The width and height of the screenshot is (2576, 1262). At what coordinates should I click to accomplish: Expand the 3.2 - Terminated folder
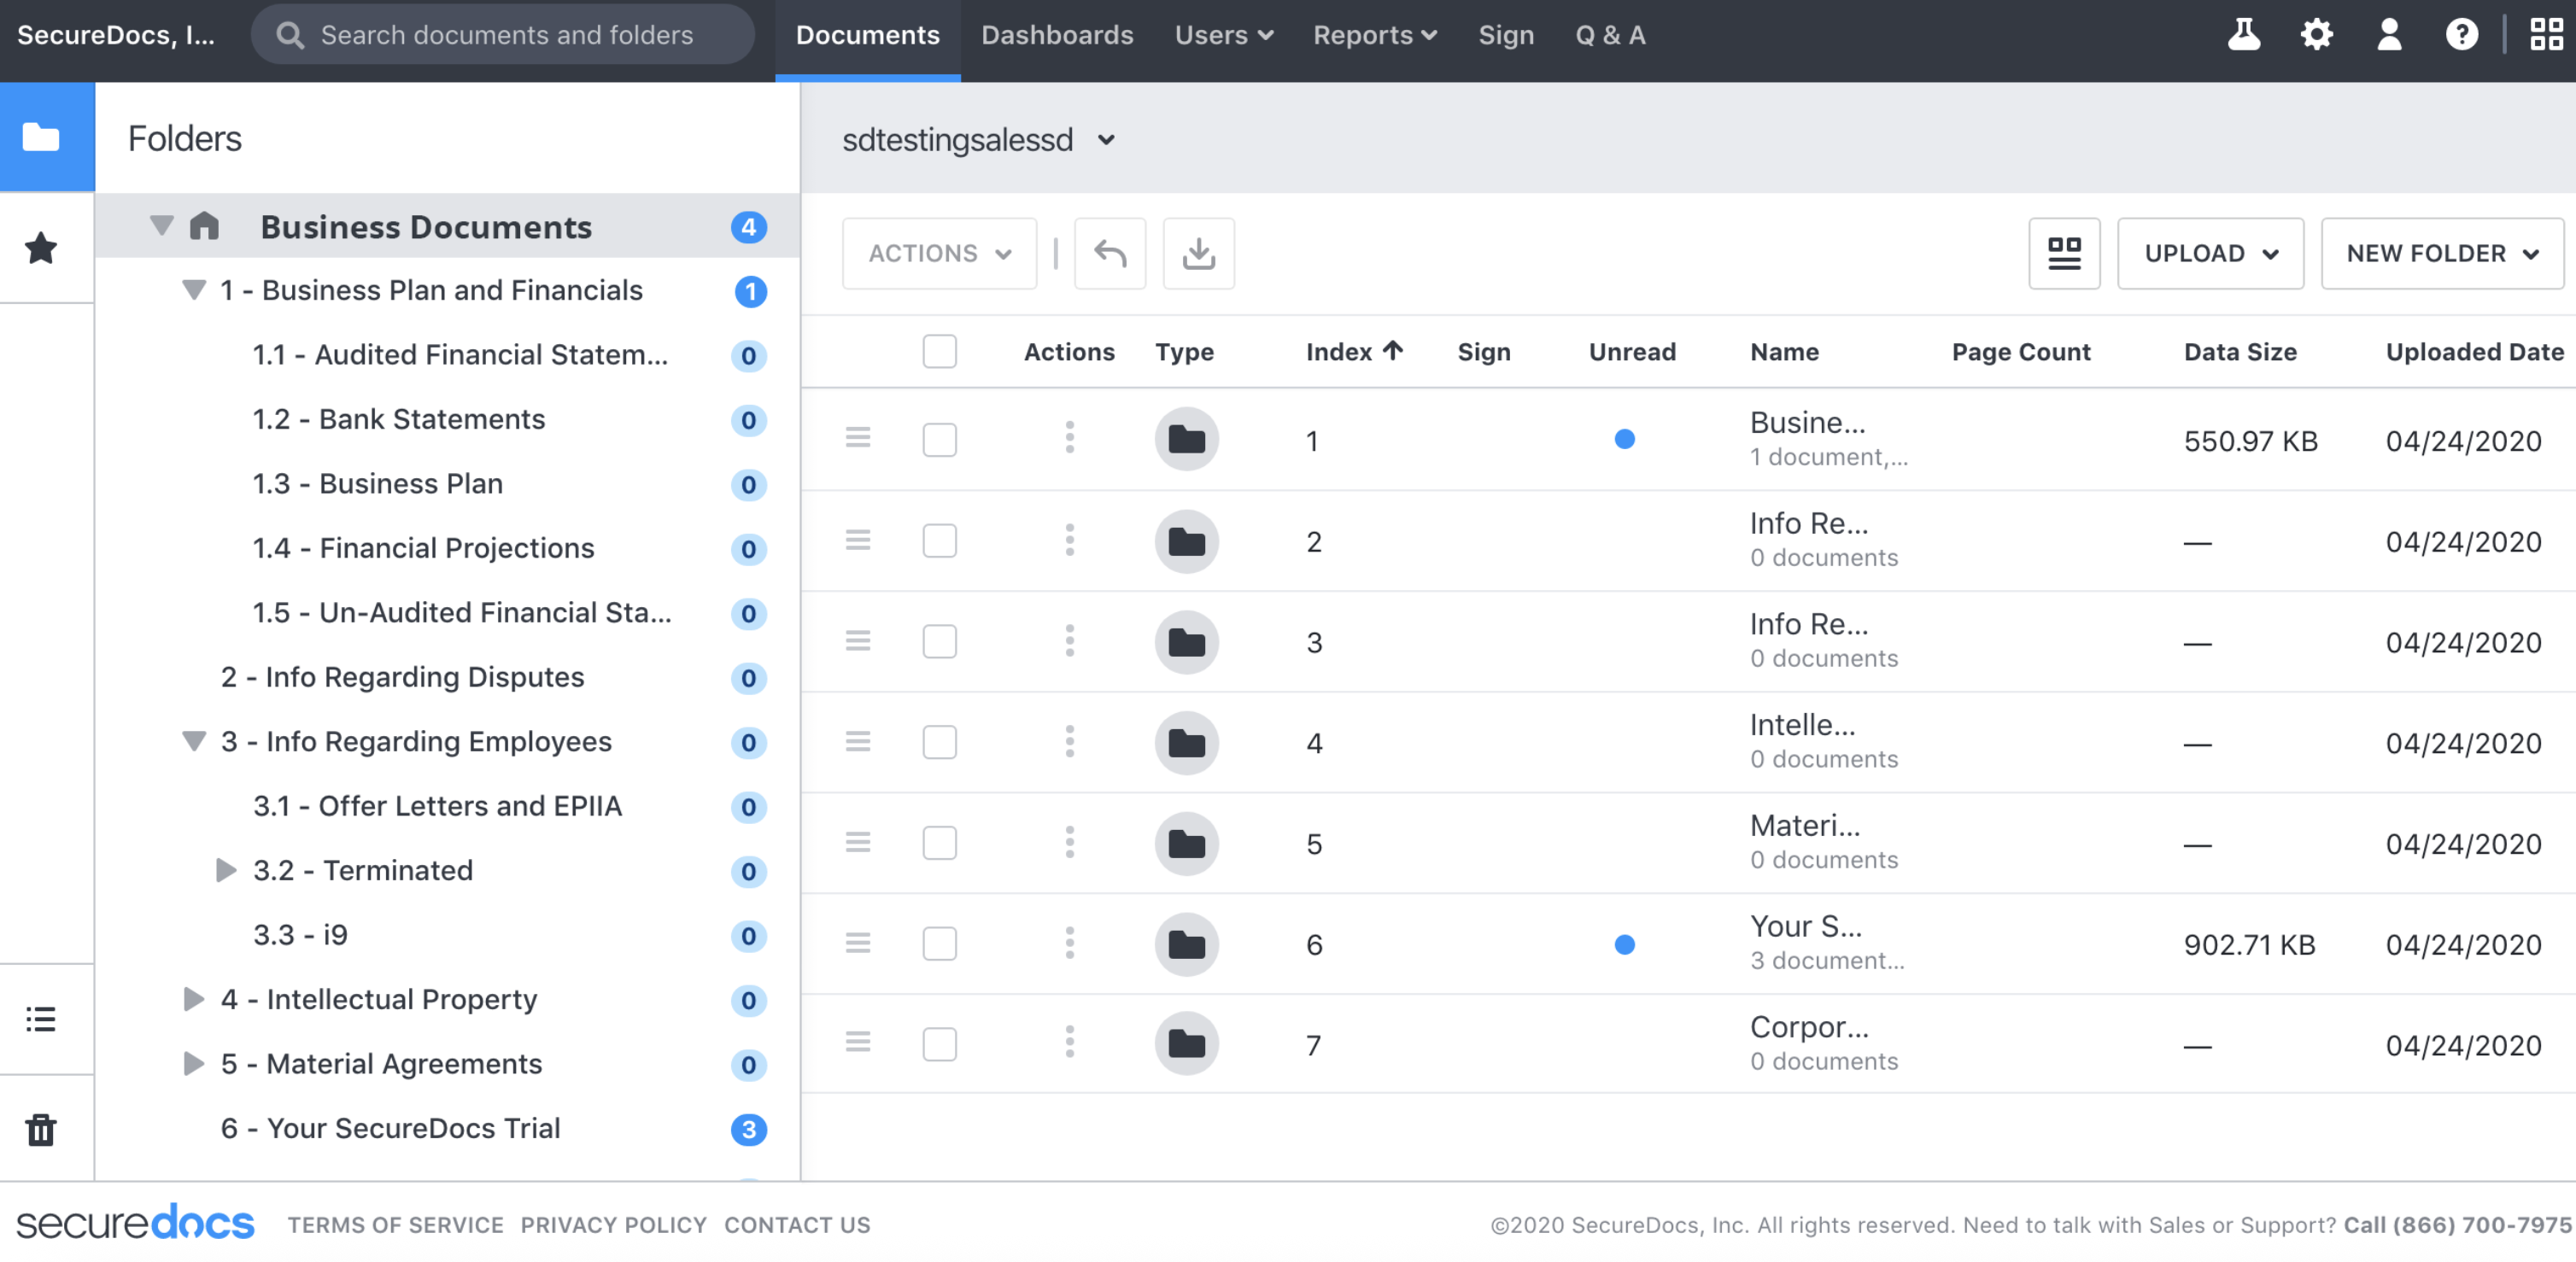click(226, 870)
